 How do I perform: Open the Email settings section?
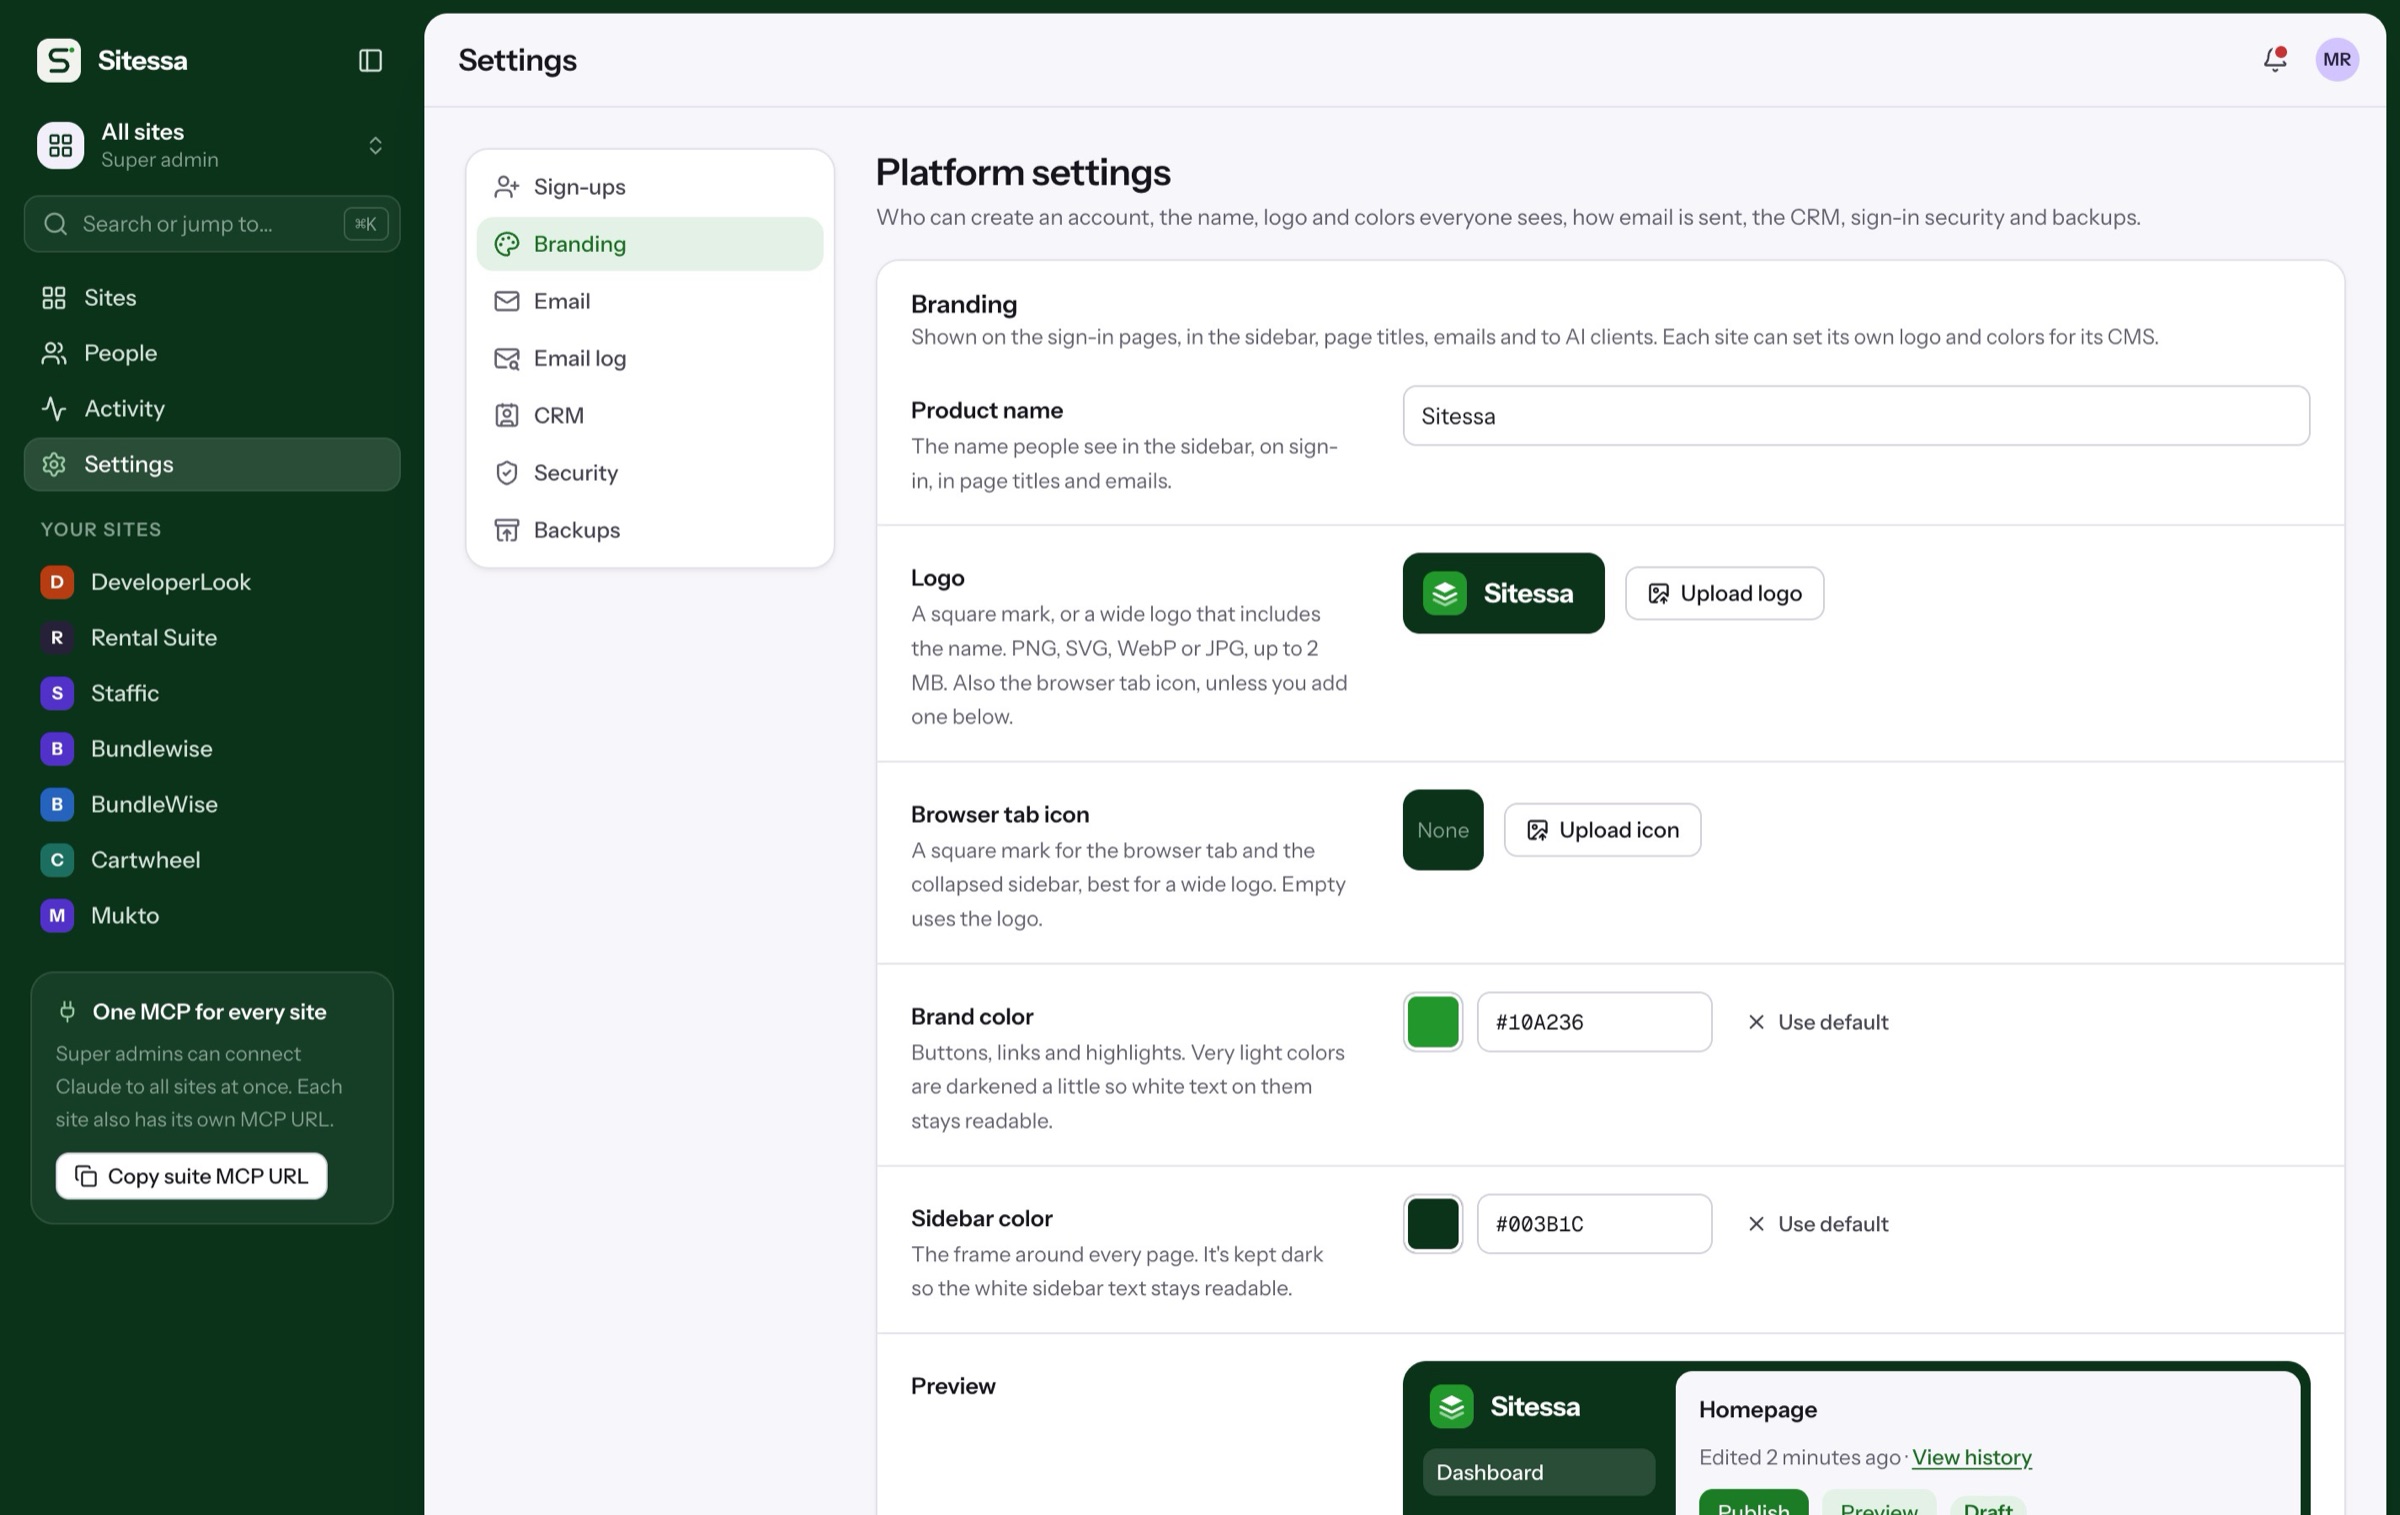pyautogui.click(x=650, y=301)
